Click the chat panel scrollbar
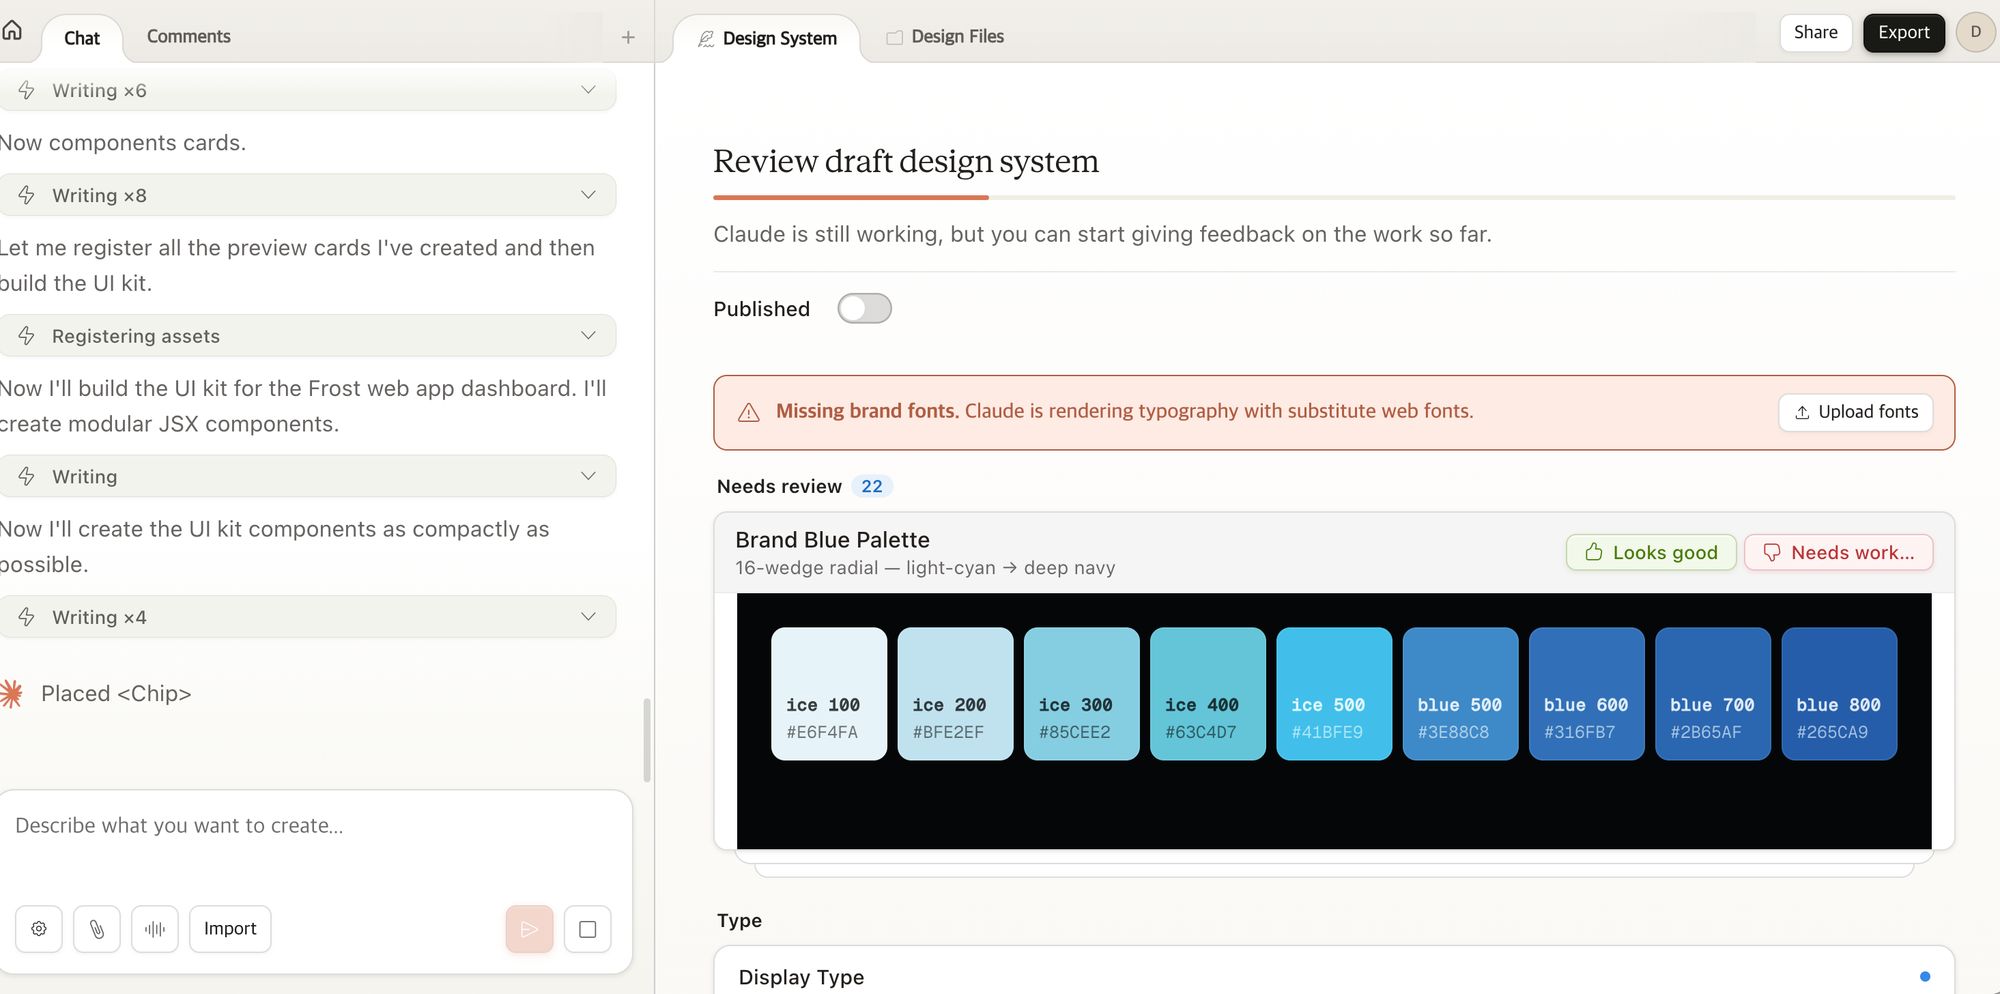The image size is (2000, 994). 647,740
